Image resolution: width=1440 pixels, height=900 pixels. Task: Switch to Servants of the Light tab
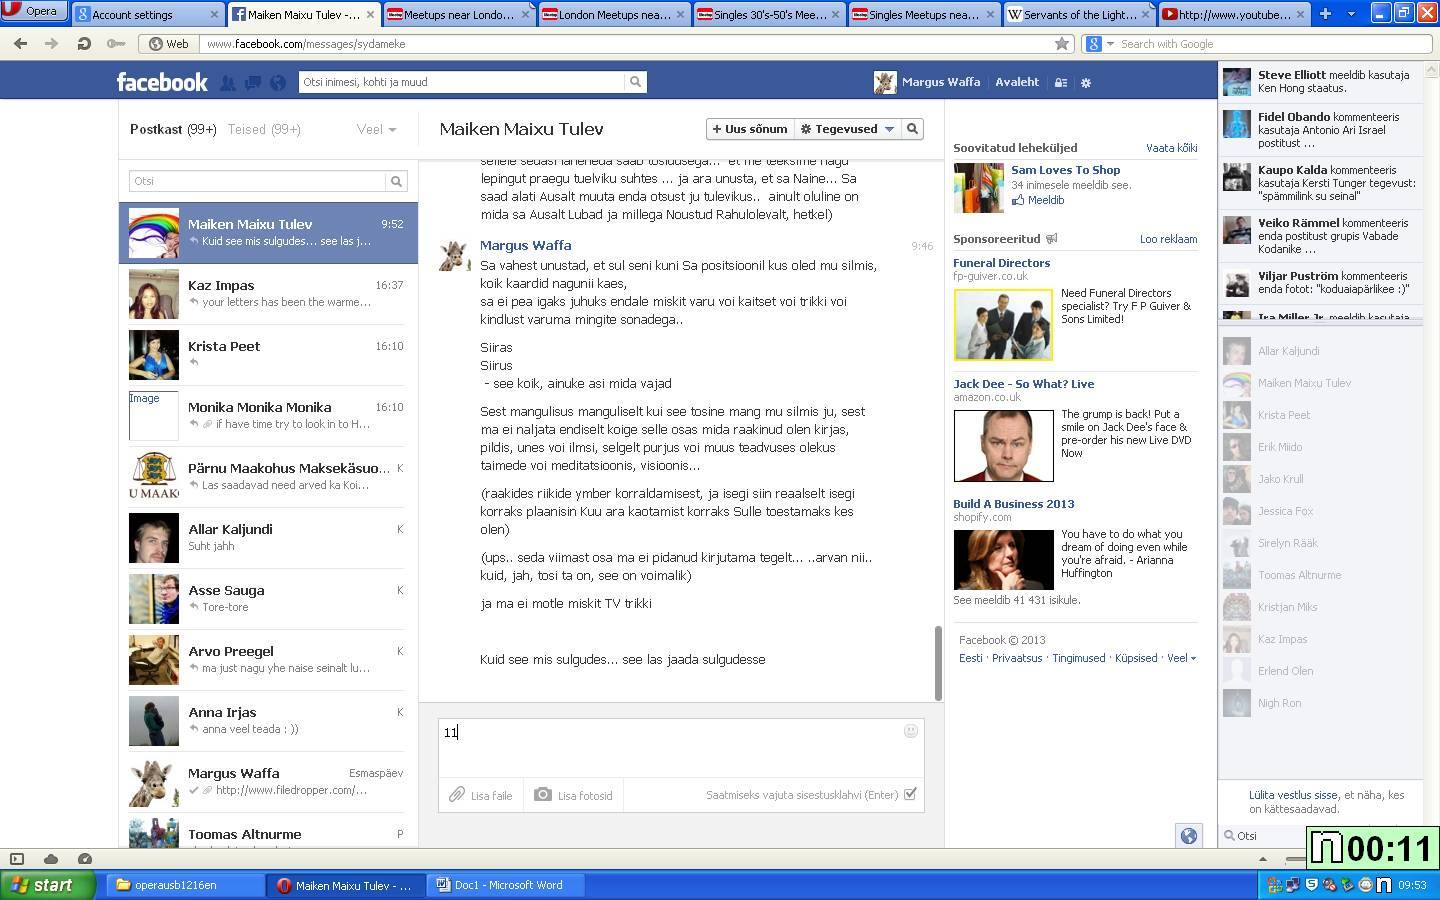coord(1078,14)
